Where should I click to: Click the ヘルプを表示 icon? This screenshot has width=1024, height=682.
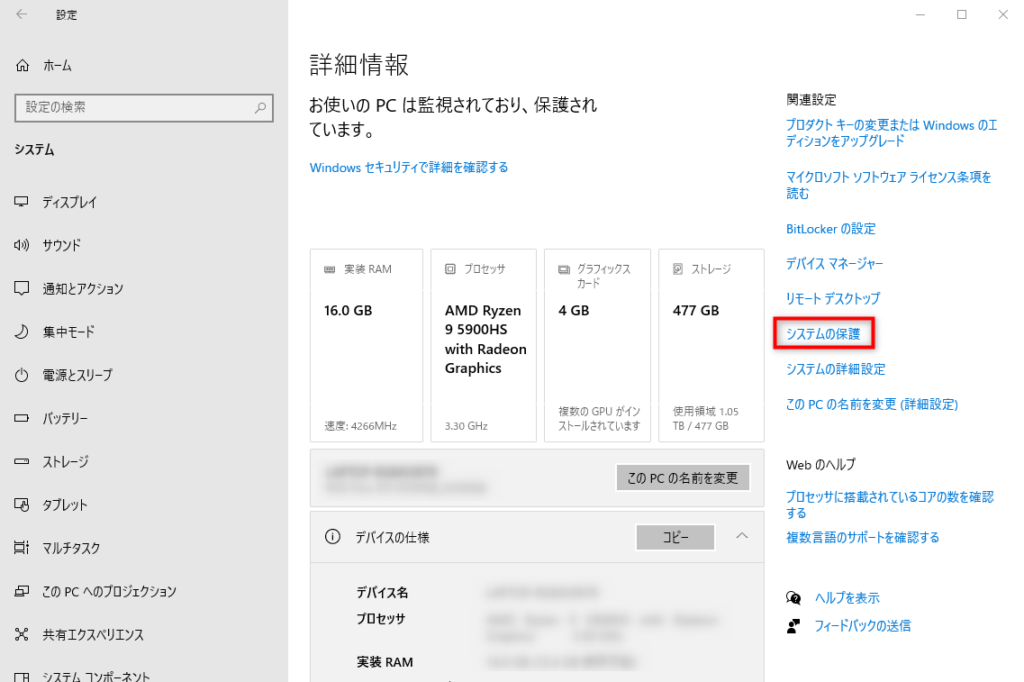coord(793,597)
